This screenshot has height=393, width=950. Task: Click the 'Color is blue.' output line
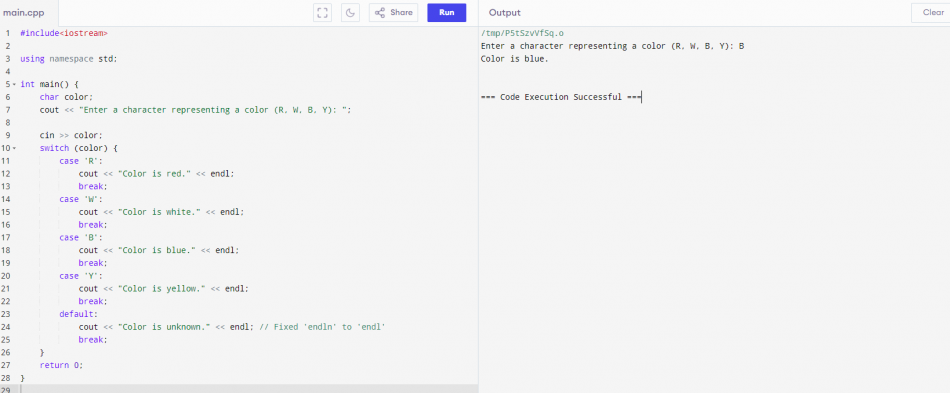click(514, 59)
